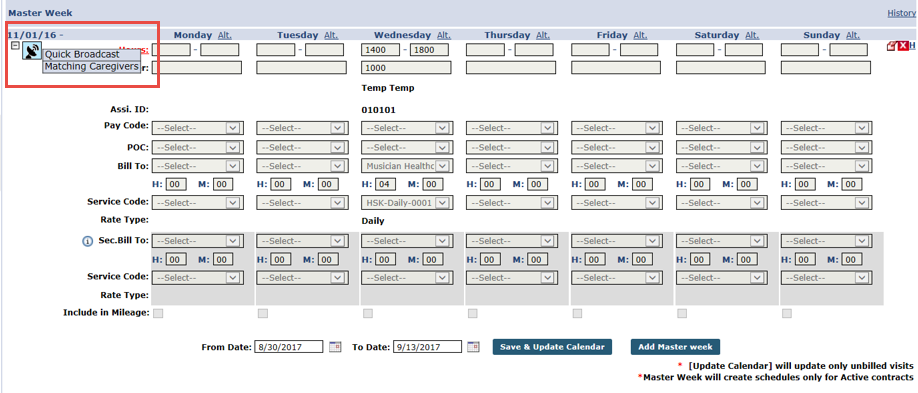Collapse the 11/01/16 master week row
The image size is (918, 393).
click(16, 46)
